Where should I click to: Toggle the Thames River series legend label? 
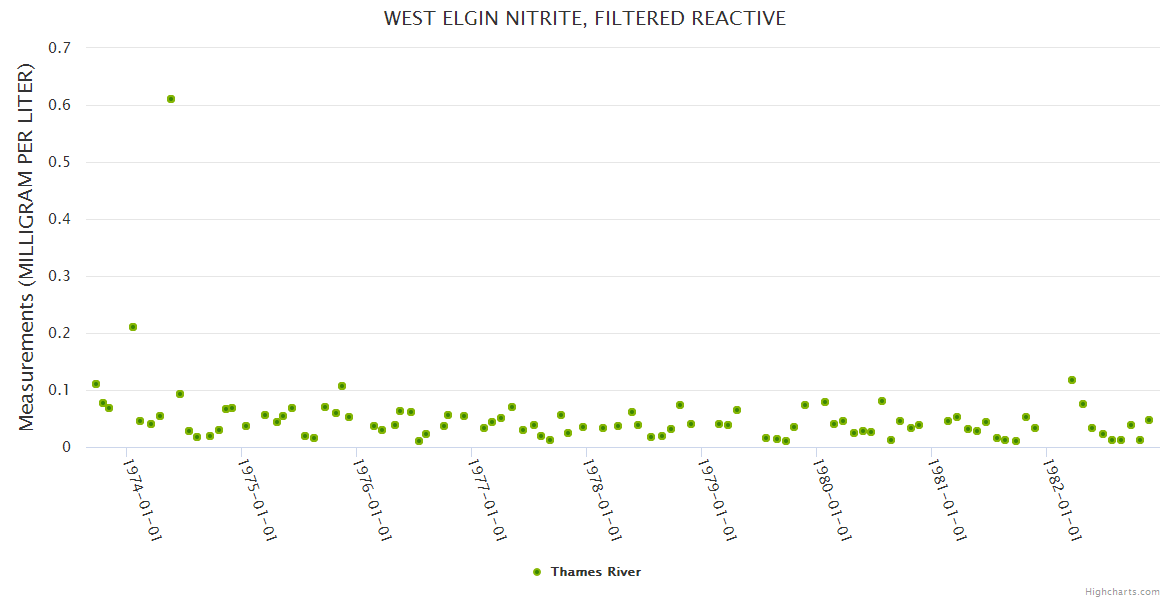coord(595,572)
